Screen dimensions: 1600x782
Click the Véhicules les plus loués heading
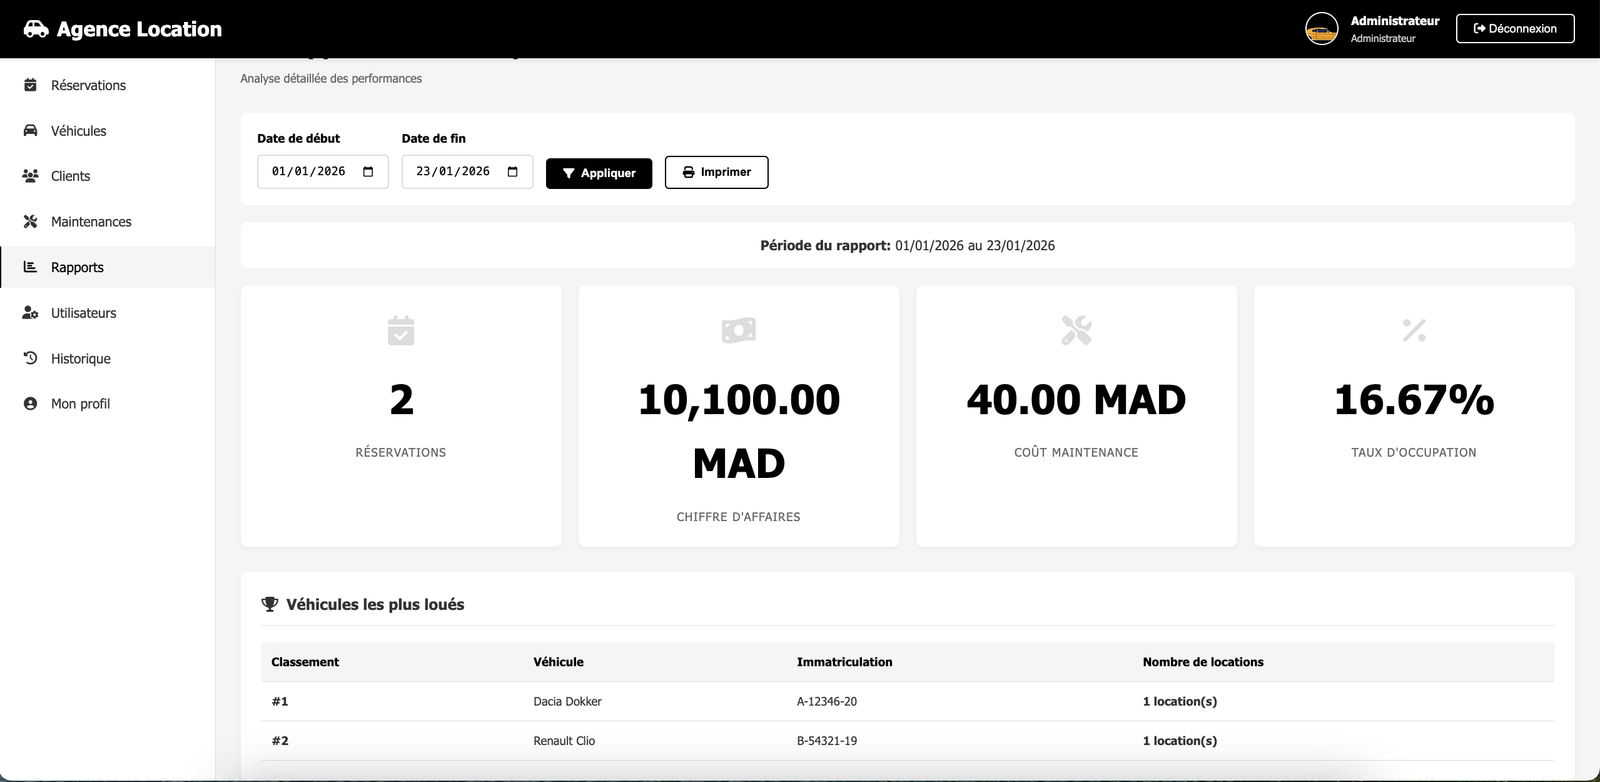tap(375, 604)
